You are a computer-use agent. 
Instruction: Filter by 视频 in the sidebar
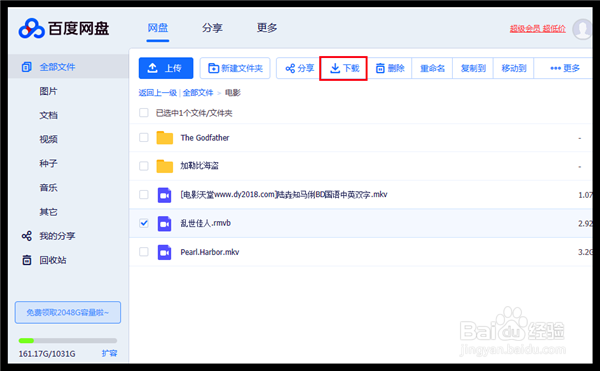pos(48,139)
